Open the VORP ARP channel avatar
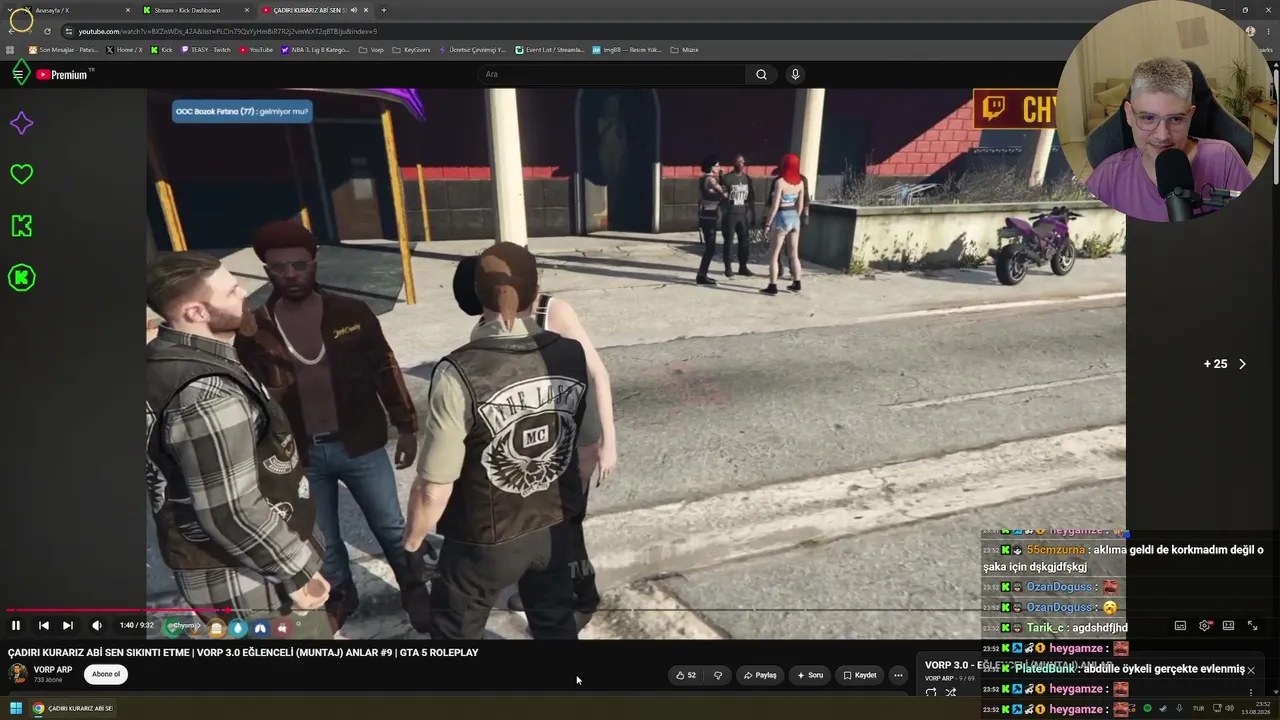Viewport: 1280px width, 720px height. (x=18, y=674)
